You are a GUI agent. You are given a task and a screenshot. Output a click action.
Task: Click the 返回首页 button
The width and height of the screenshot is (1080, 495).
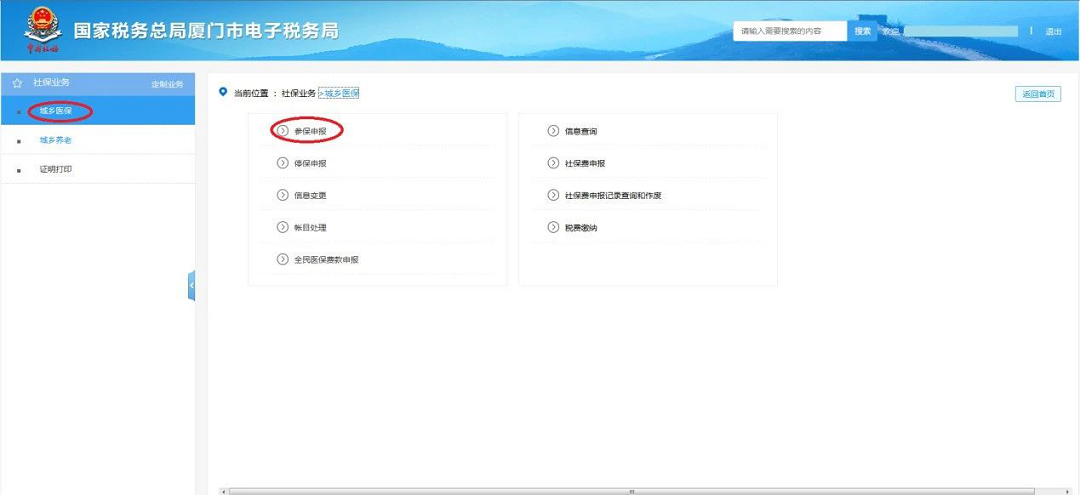(x=1038, y=94)
